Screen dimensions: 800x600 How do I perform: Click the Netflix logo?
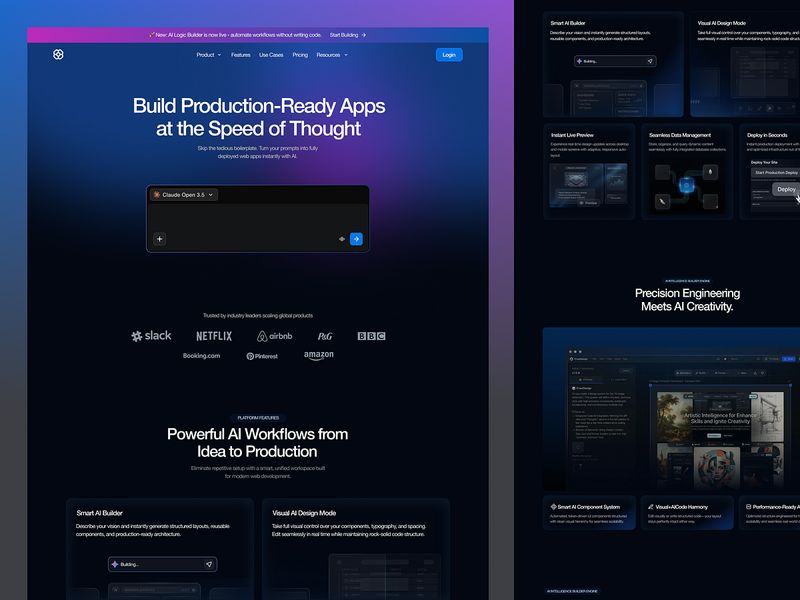[214, 336]
